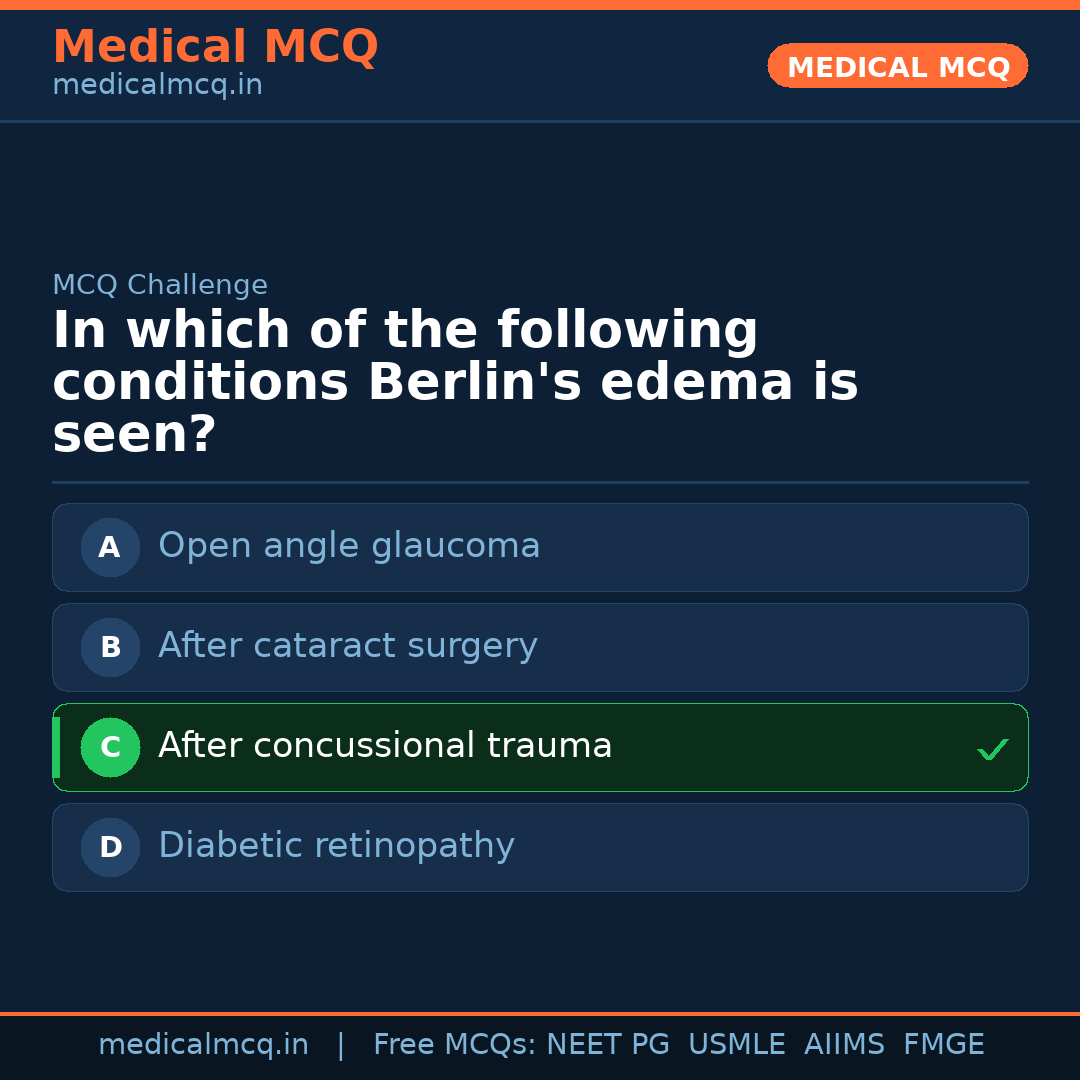Image resolution: width=1080 pixels, height=1080 pixels.
Task: Choose the After cataract surgery option
Action: pyautogui.click(x=347, y=646)
